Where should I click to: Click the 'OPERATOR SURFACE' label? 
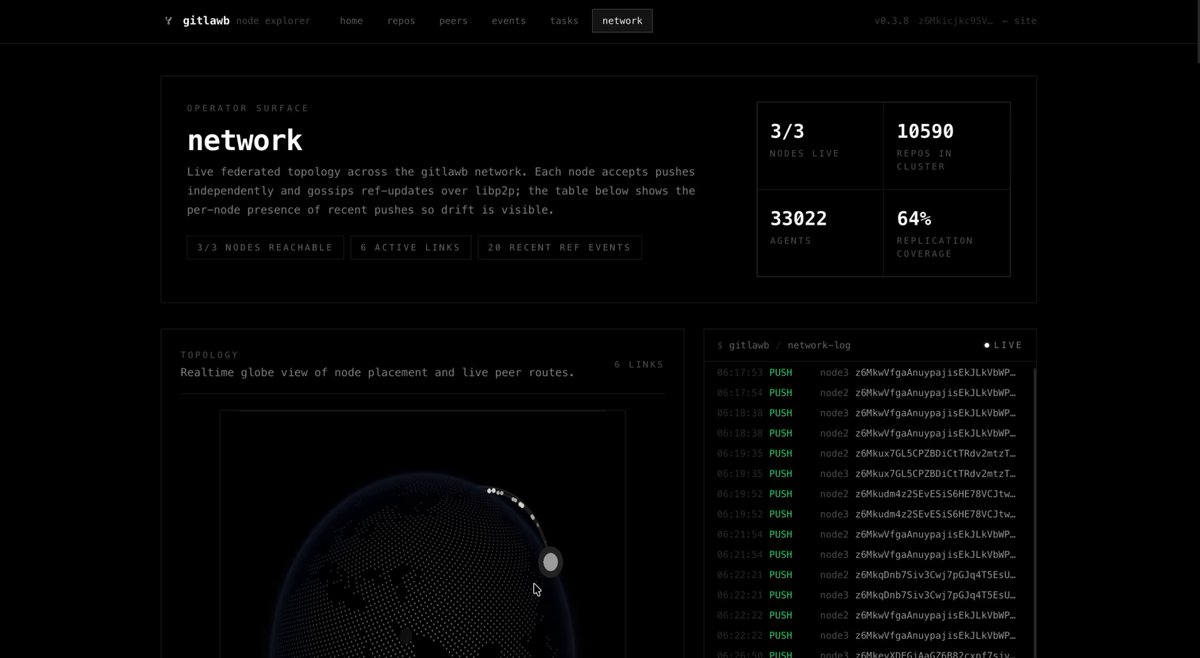248,108
